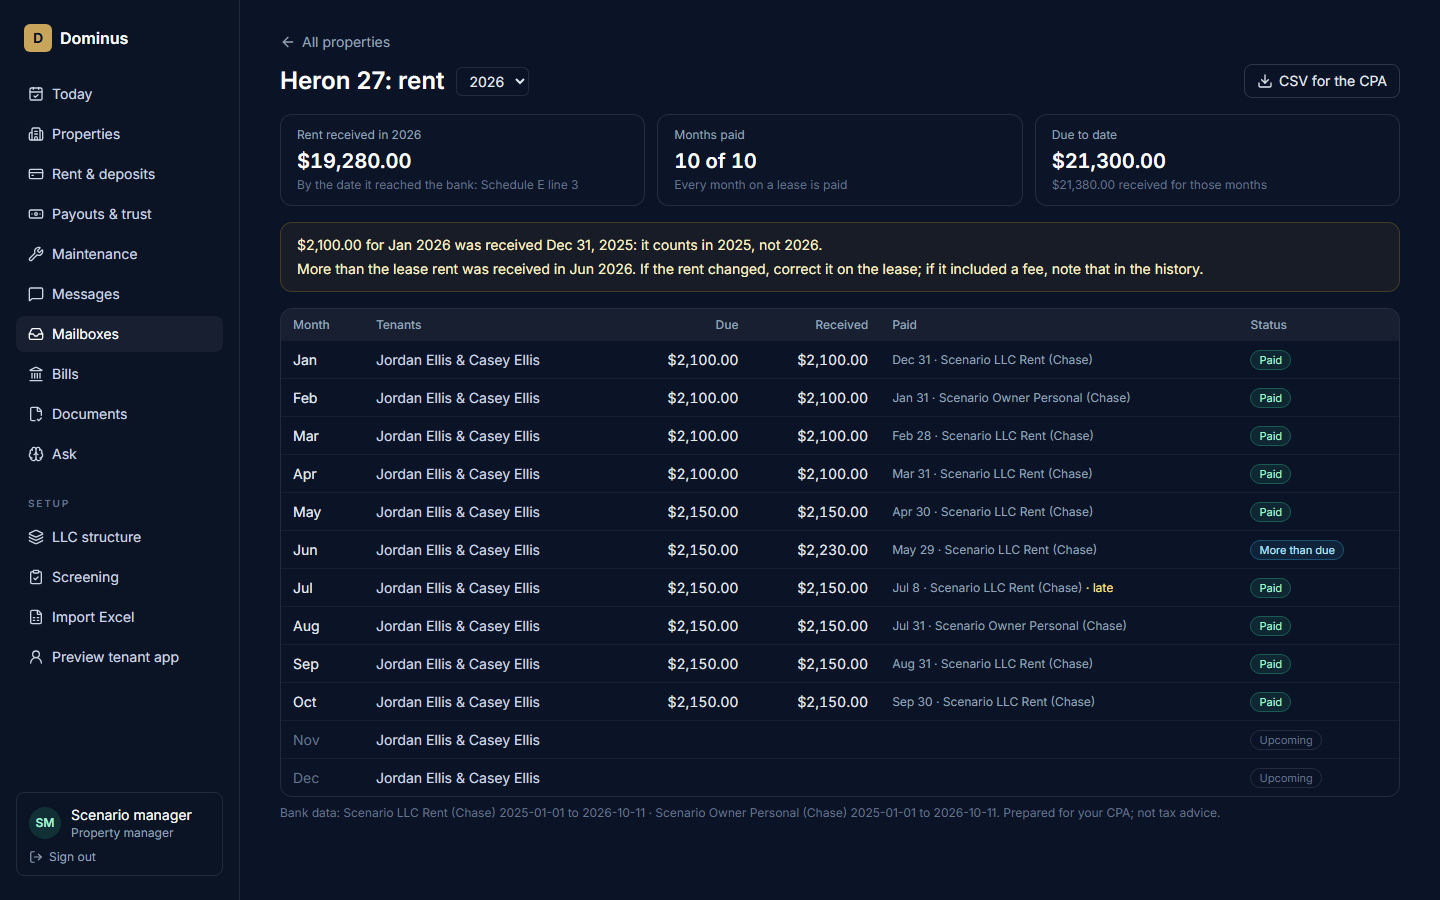This screenshot has height=900, width=1440.
Task: Download CSV for the CPA
Action: click(1321, 81)
